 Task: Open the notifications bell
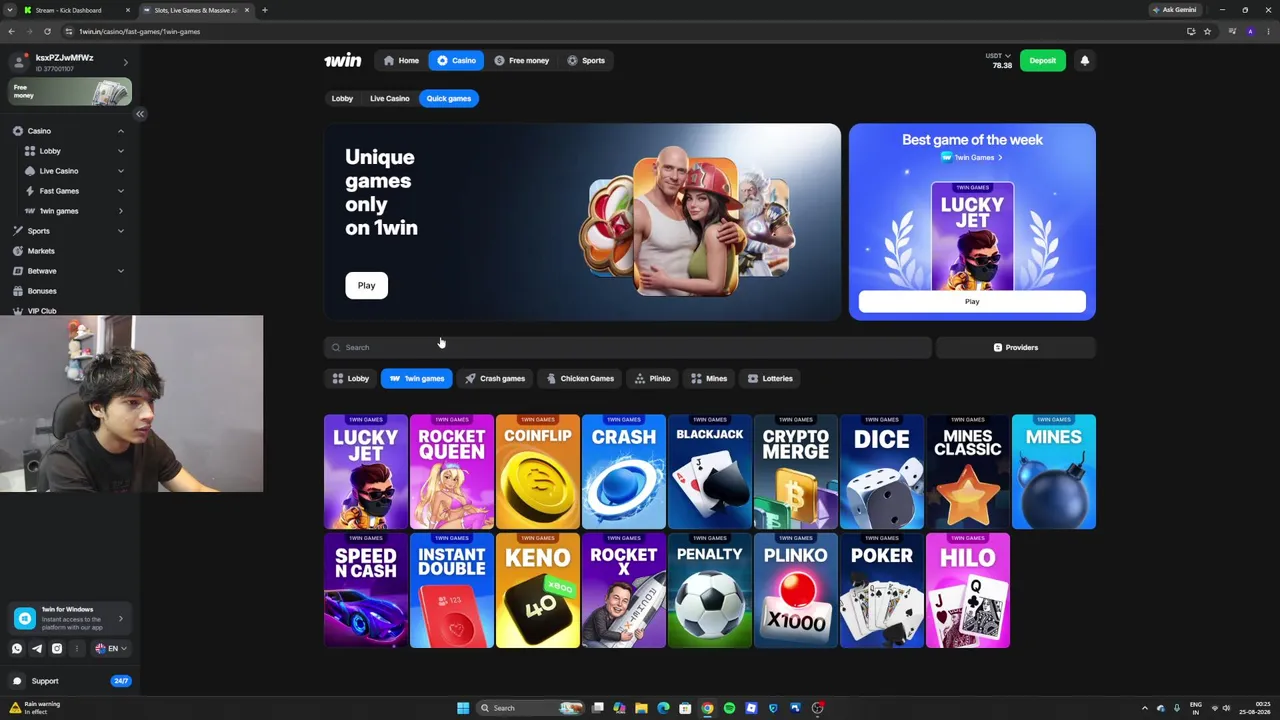click(x=1084, y=60)
